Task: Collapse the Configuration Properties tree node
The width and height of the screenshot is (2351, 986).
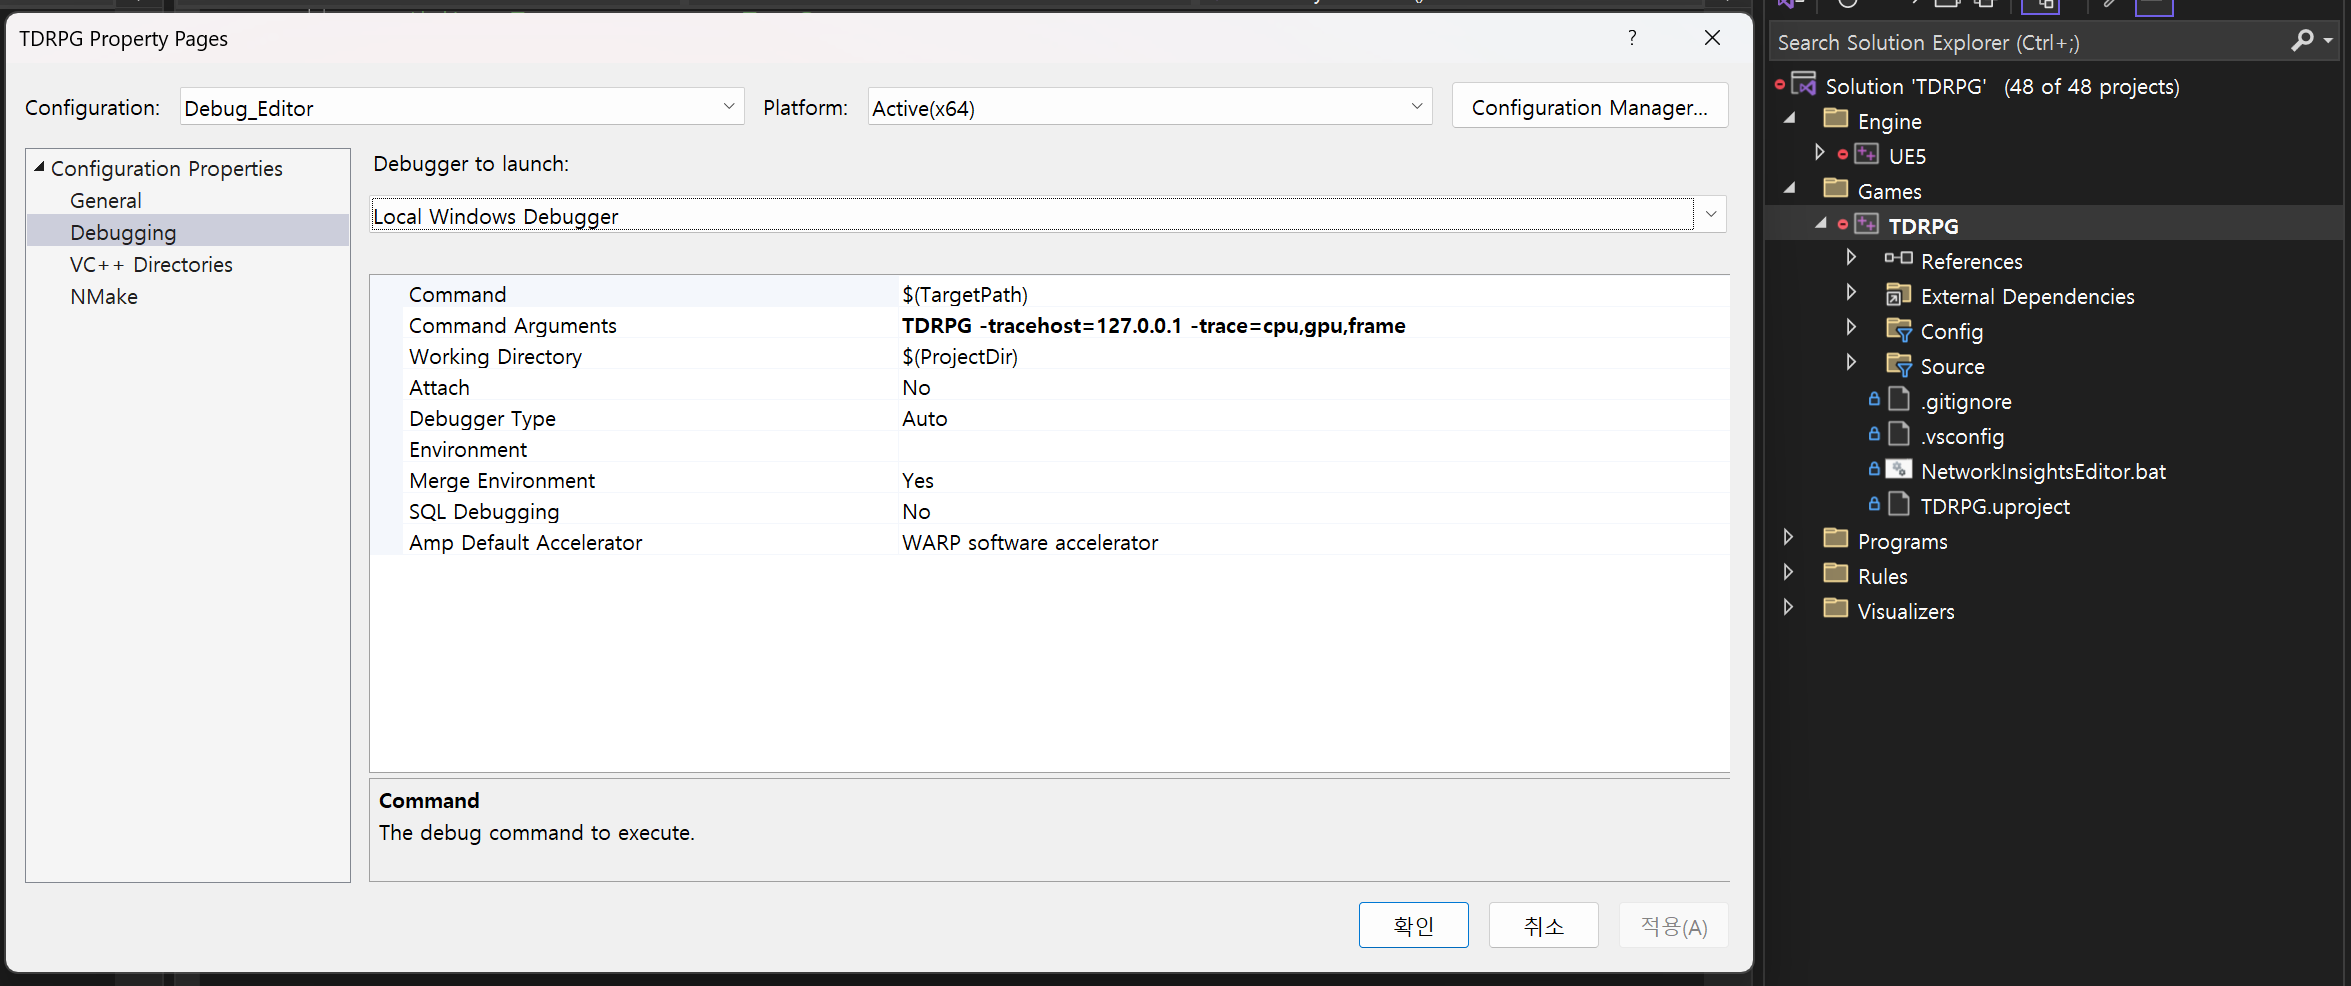Action: (39, 167)
